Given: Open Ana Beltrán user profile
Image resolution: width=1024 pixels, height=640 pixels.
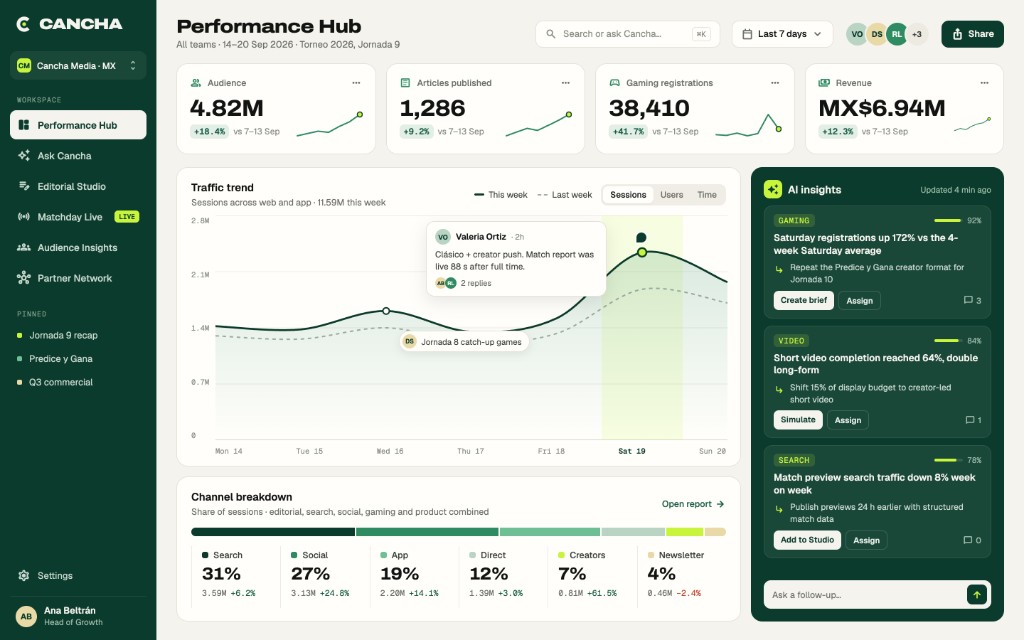Looking at the screenshot, I should tap(78, 616).
